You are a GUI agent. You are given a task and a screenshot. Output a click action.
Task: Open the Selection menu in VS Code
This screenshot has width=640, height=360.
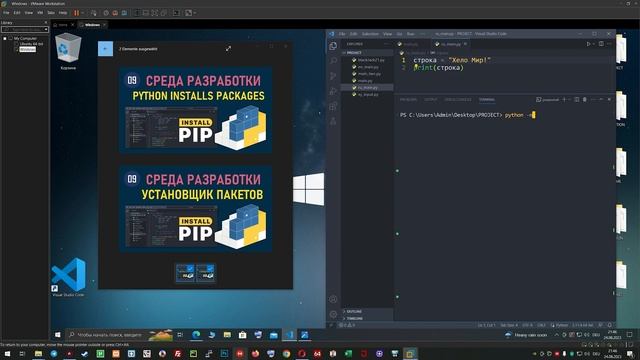[370, 34]
